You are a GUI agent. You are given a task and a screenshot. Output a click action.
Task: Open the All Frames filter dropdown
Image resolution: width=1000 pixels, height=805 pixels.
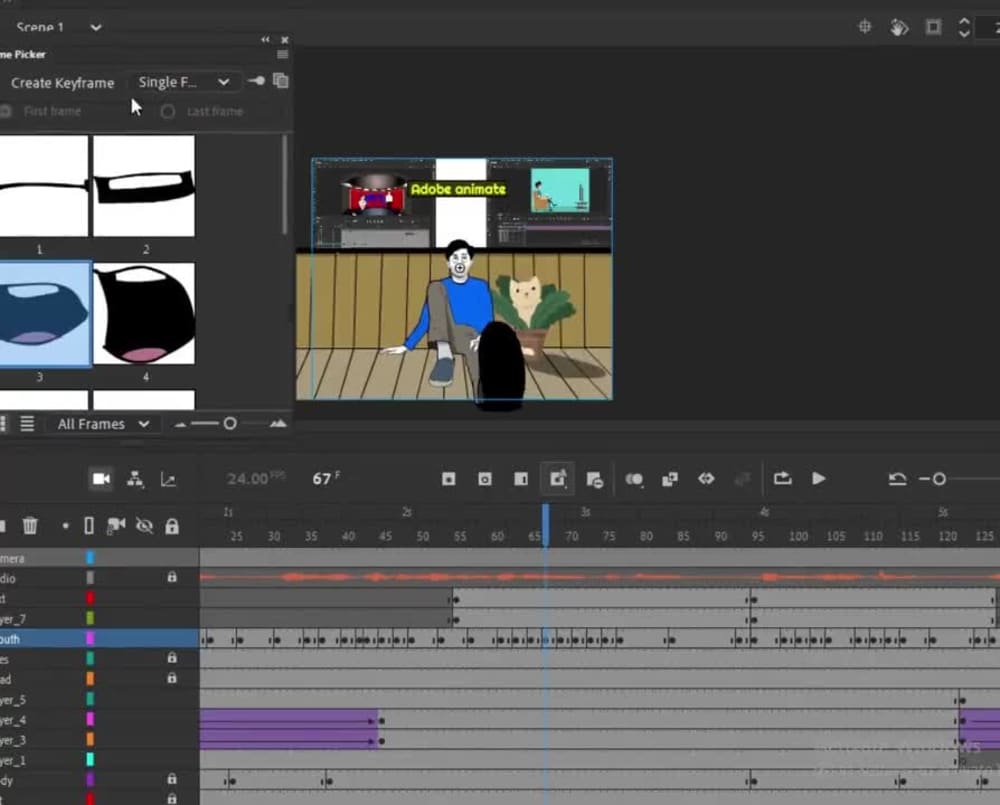tap(103, 424)
